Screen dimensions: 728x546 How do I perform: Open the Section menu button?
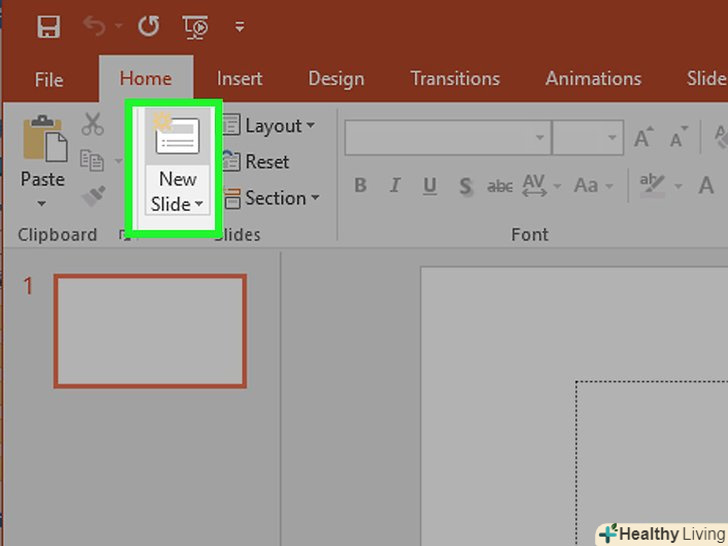coord(271,198)
